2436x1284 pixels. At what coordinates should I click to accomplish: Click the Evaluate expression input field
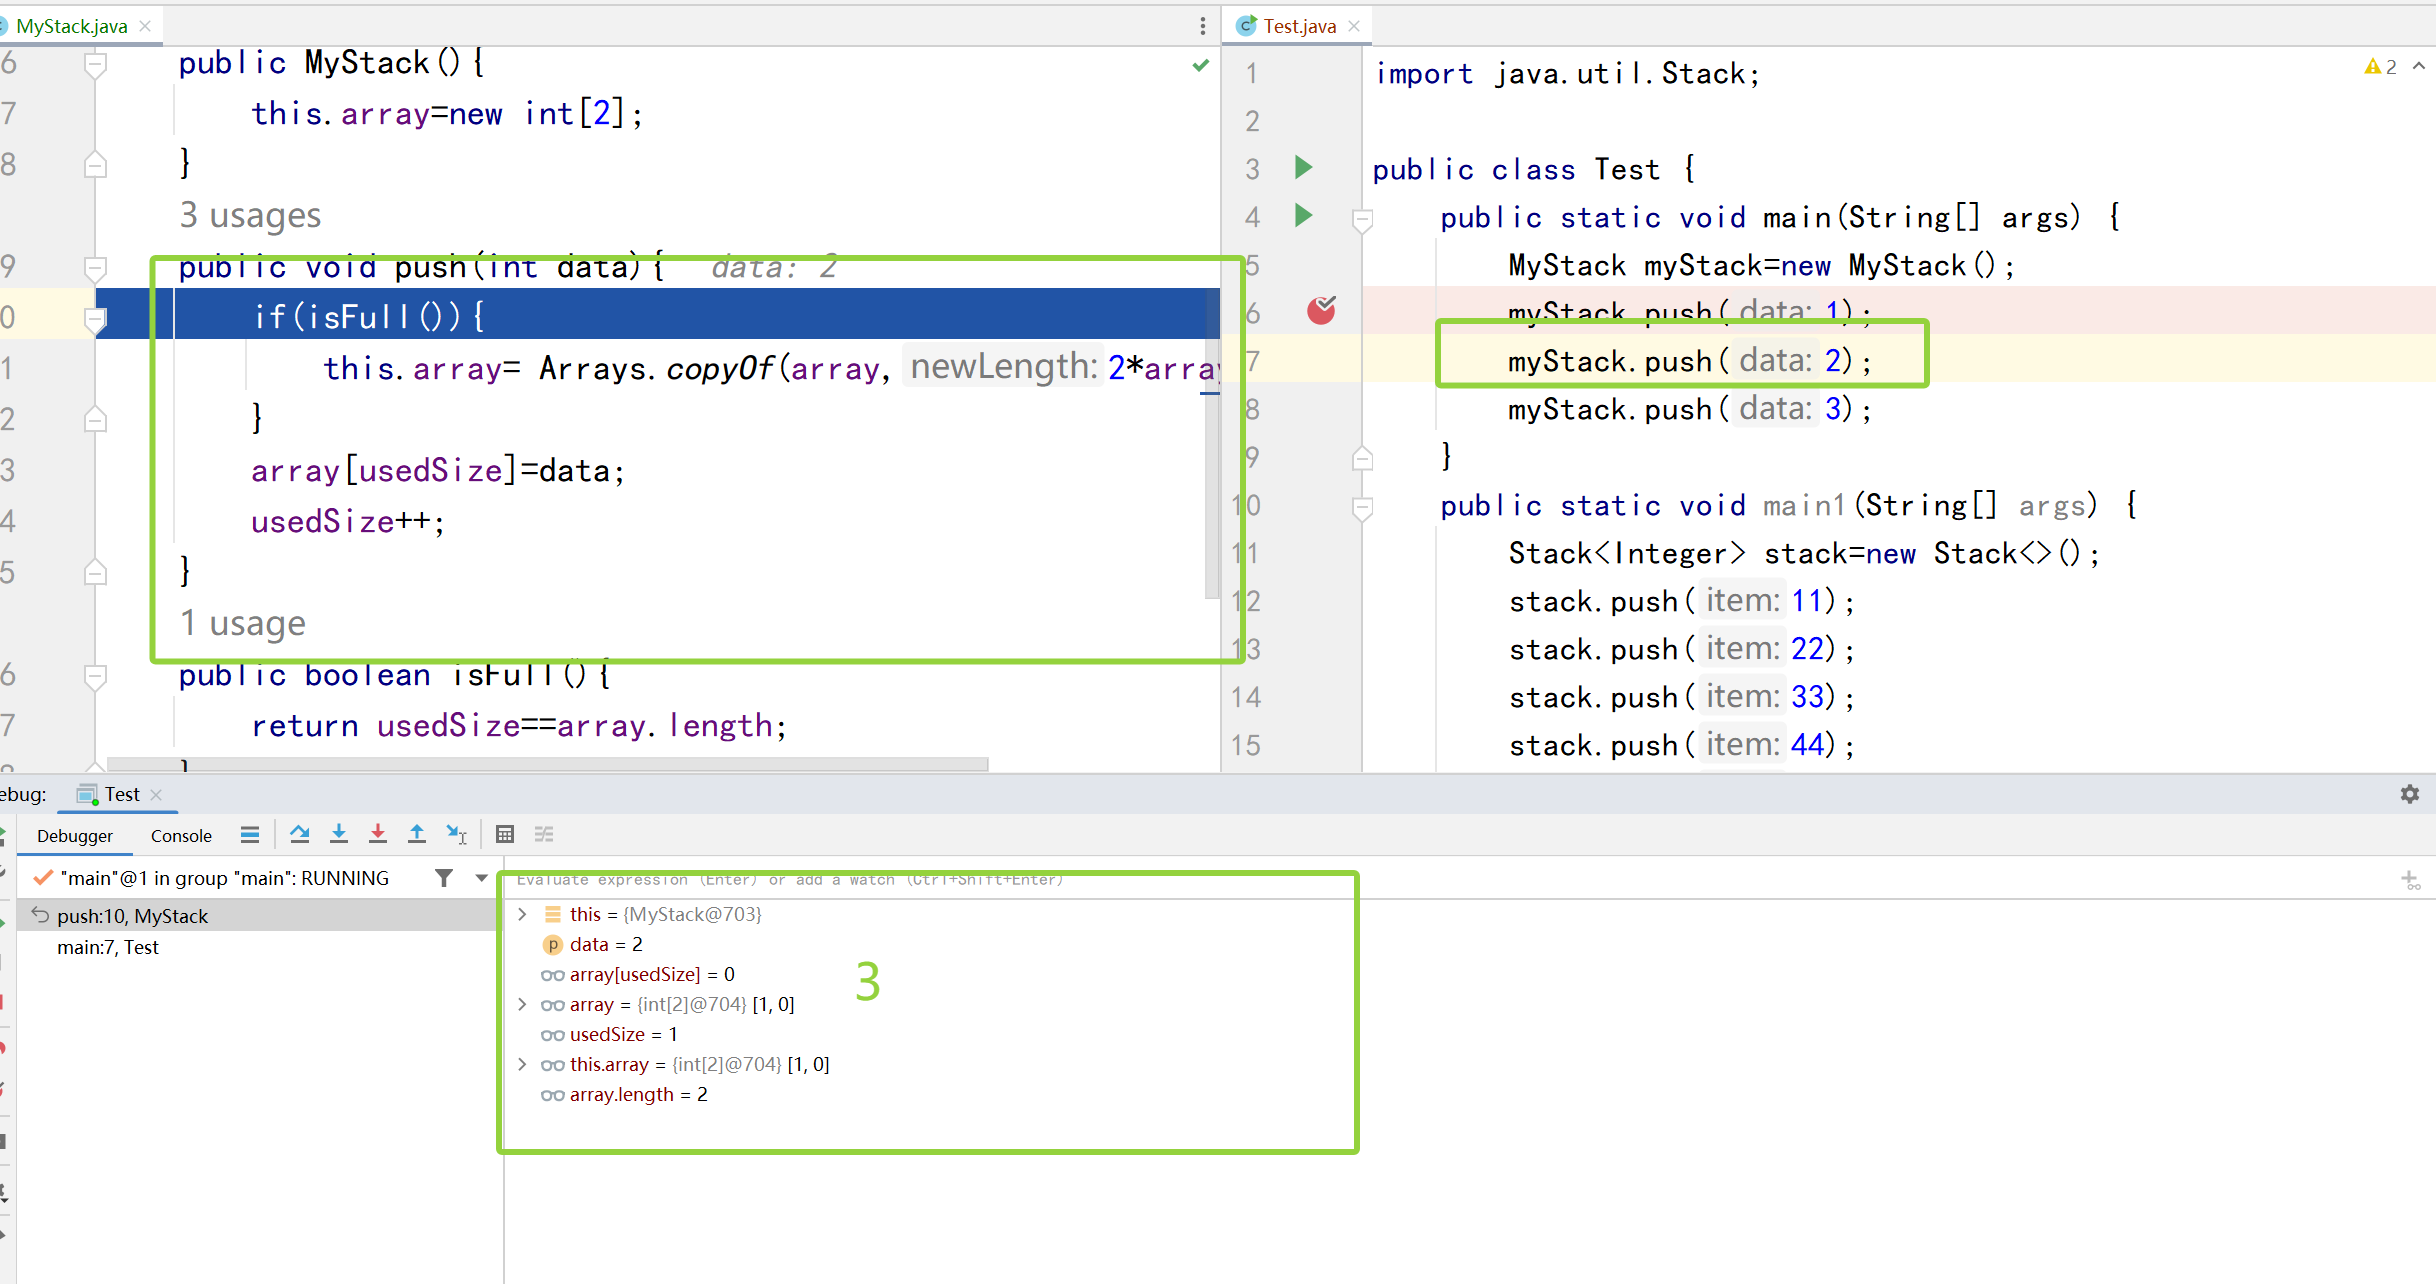[900, 880]
